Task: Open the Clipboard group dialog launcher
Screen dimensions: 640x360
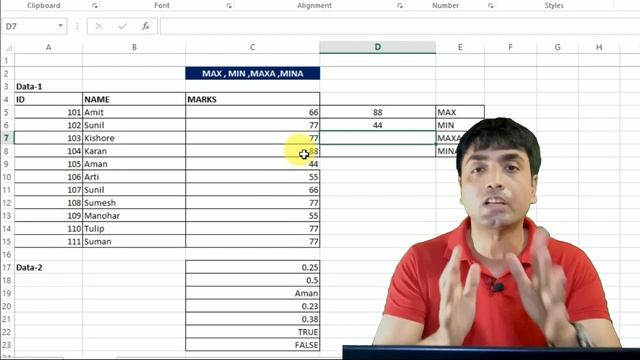Action: point(95,6)
